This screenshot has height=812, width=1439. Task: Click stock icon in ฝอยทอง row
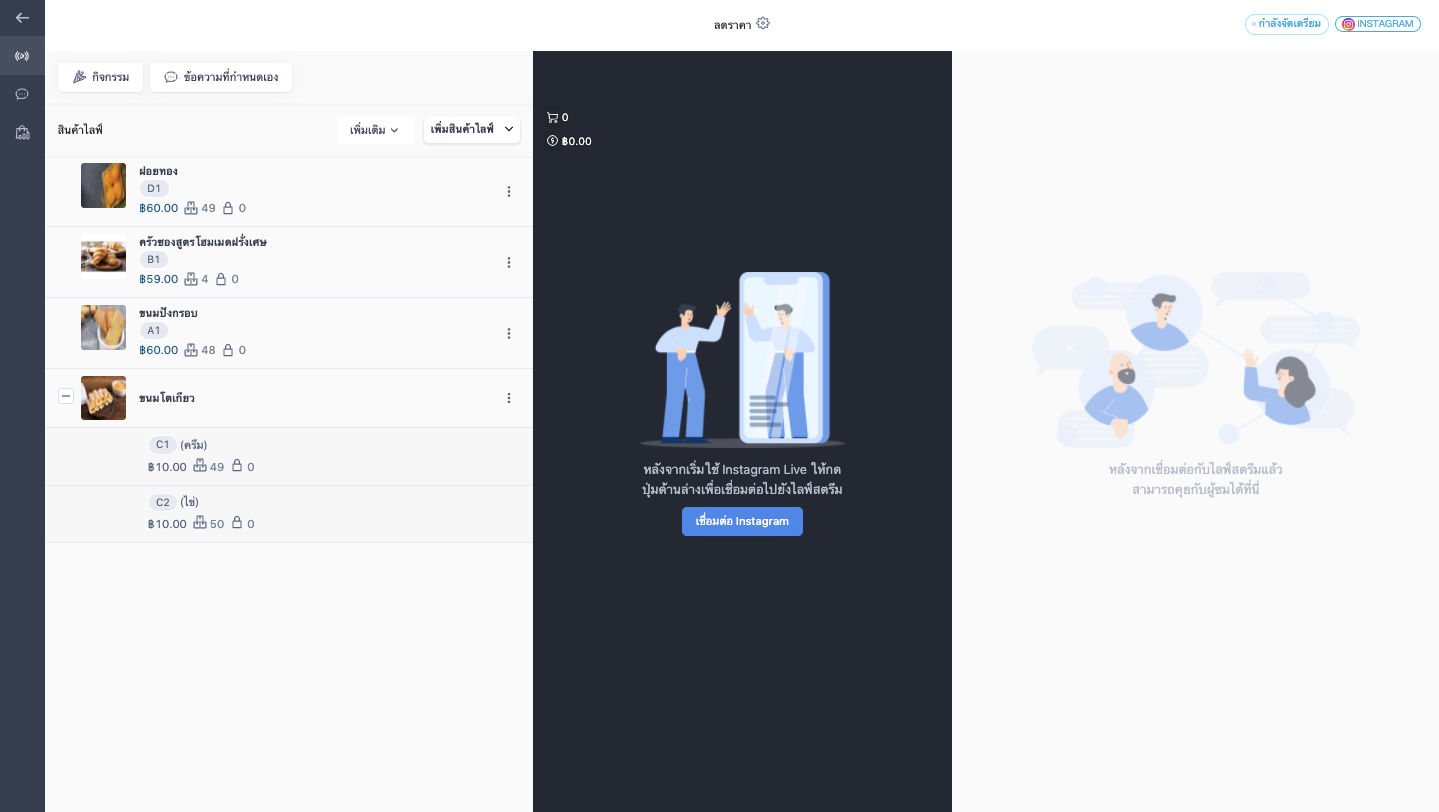[x=191, y=208]
